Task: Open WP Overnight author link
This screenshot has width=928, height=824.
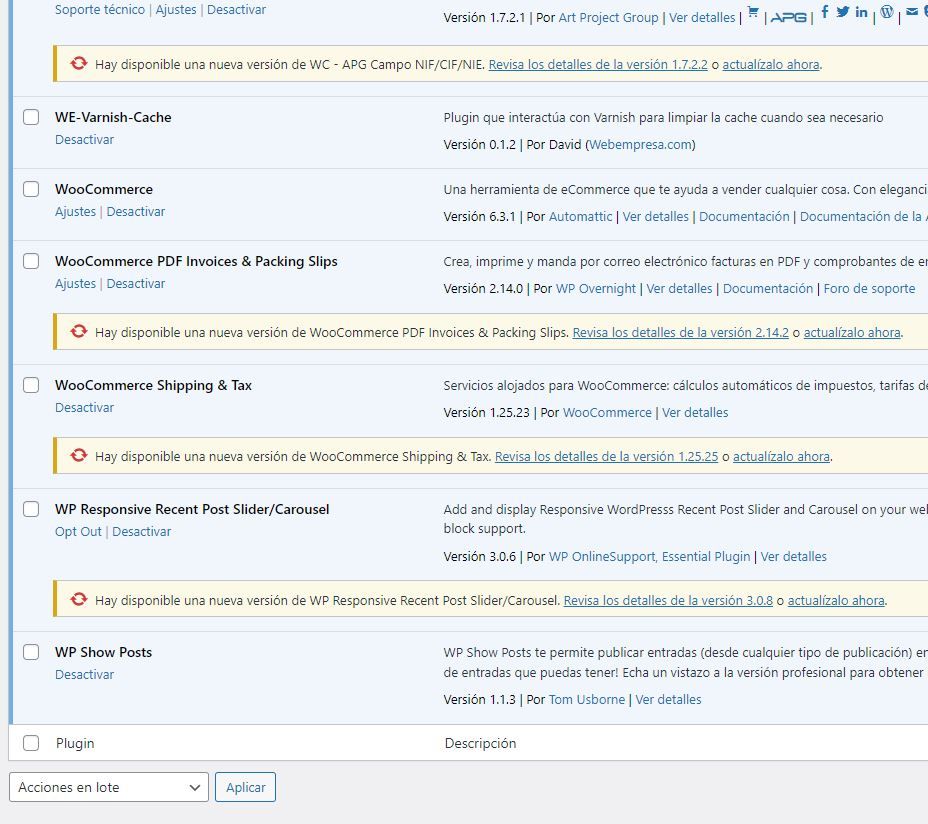Action: point(596,289)
